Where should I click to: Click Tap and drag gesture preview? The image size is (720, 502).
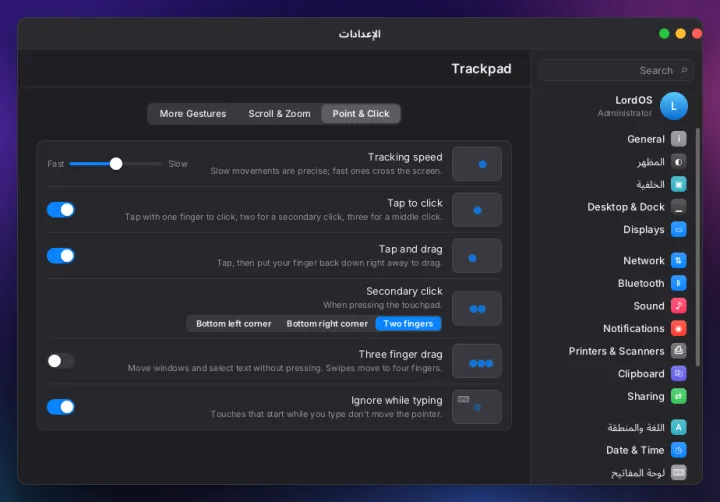point(477,255)
